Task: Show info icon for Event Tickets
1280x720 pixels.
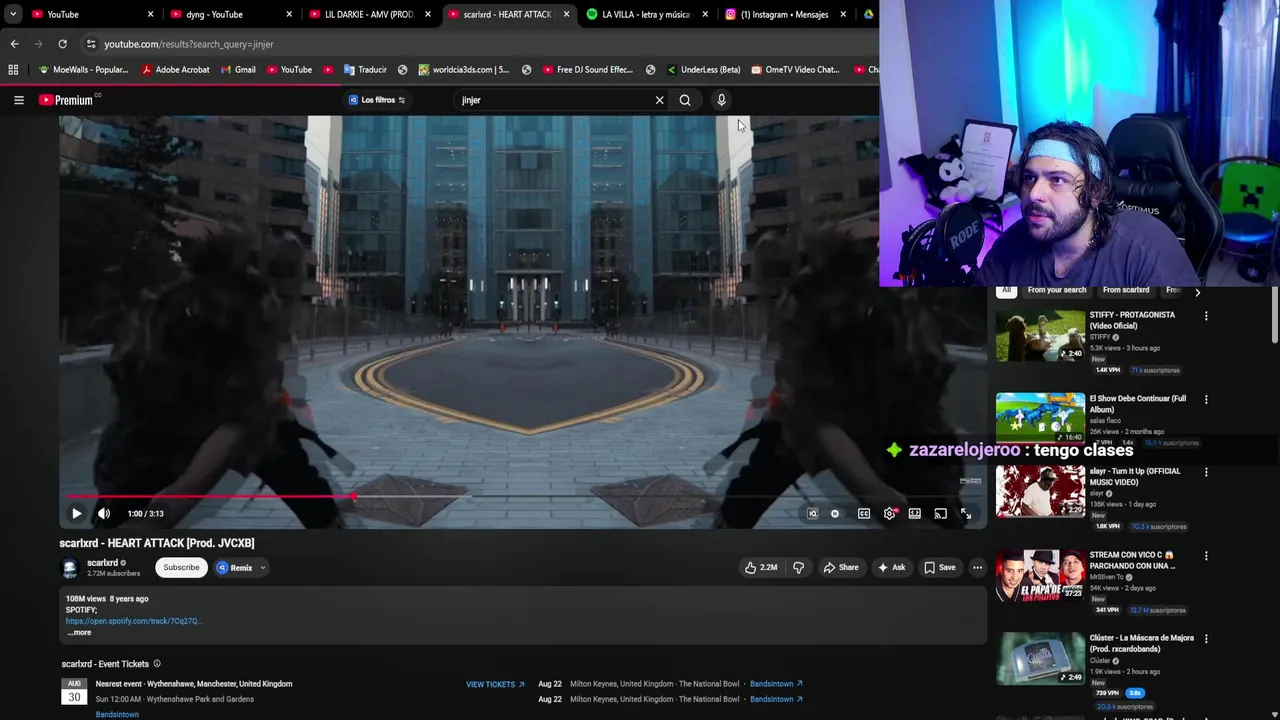Action: coord(156,664)
